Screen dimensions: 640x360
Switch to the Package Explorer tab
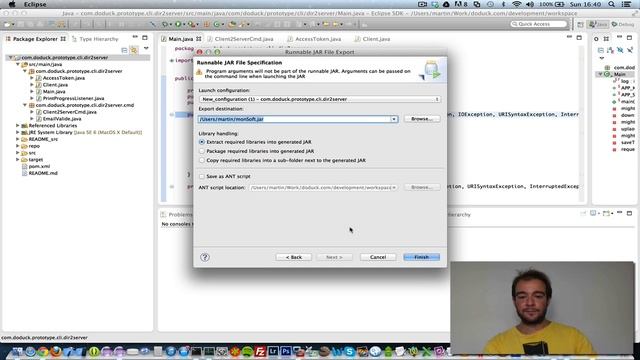(x=35, y=39)
